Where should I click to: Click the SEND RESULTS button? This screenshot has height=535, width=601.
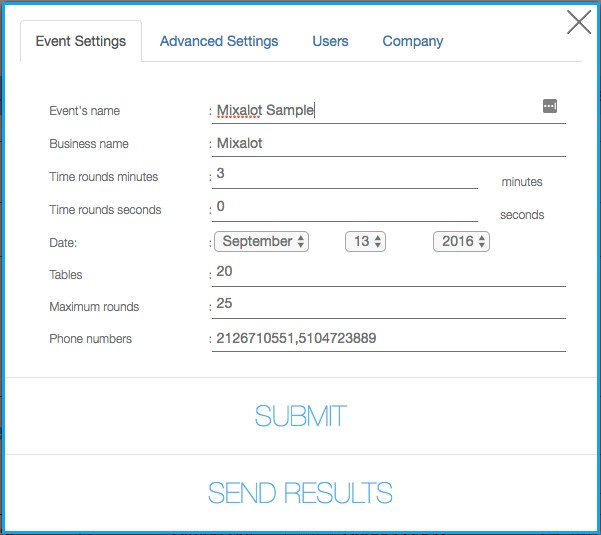point(300,493)
